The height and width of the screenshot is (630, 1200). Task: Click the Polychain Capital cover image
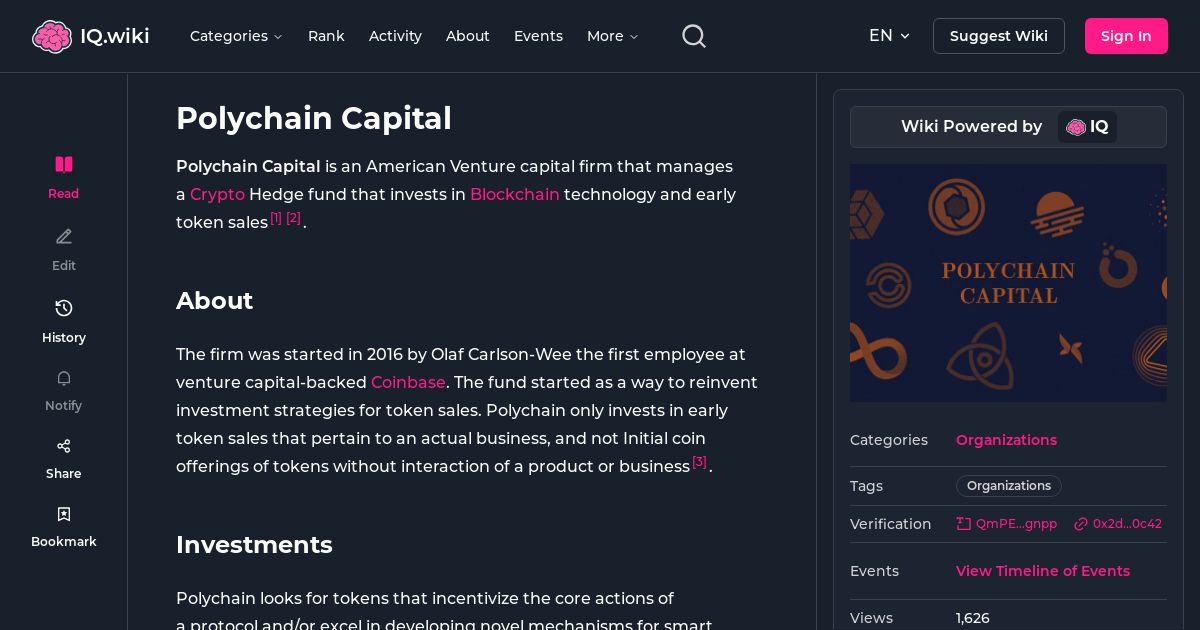1008,283
